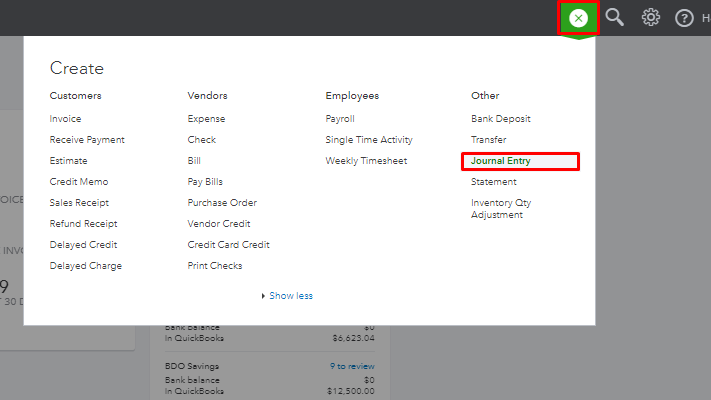Select Bank Deposit under Other

(501, 119)
